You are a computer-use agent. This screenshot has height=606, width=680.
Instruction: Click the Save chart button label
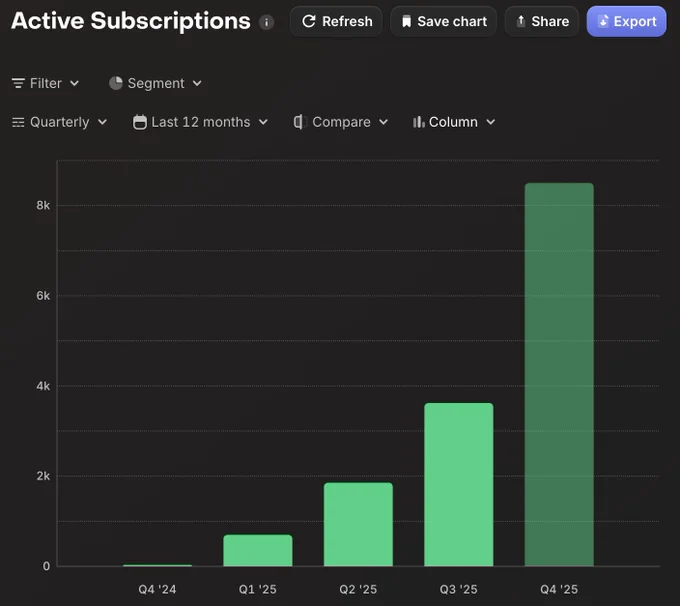pyautogui.click(x=452, y=21)
